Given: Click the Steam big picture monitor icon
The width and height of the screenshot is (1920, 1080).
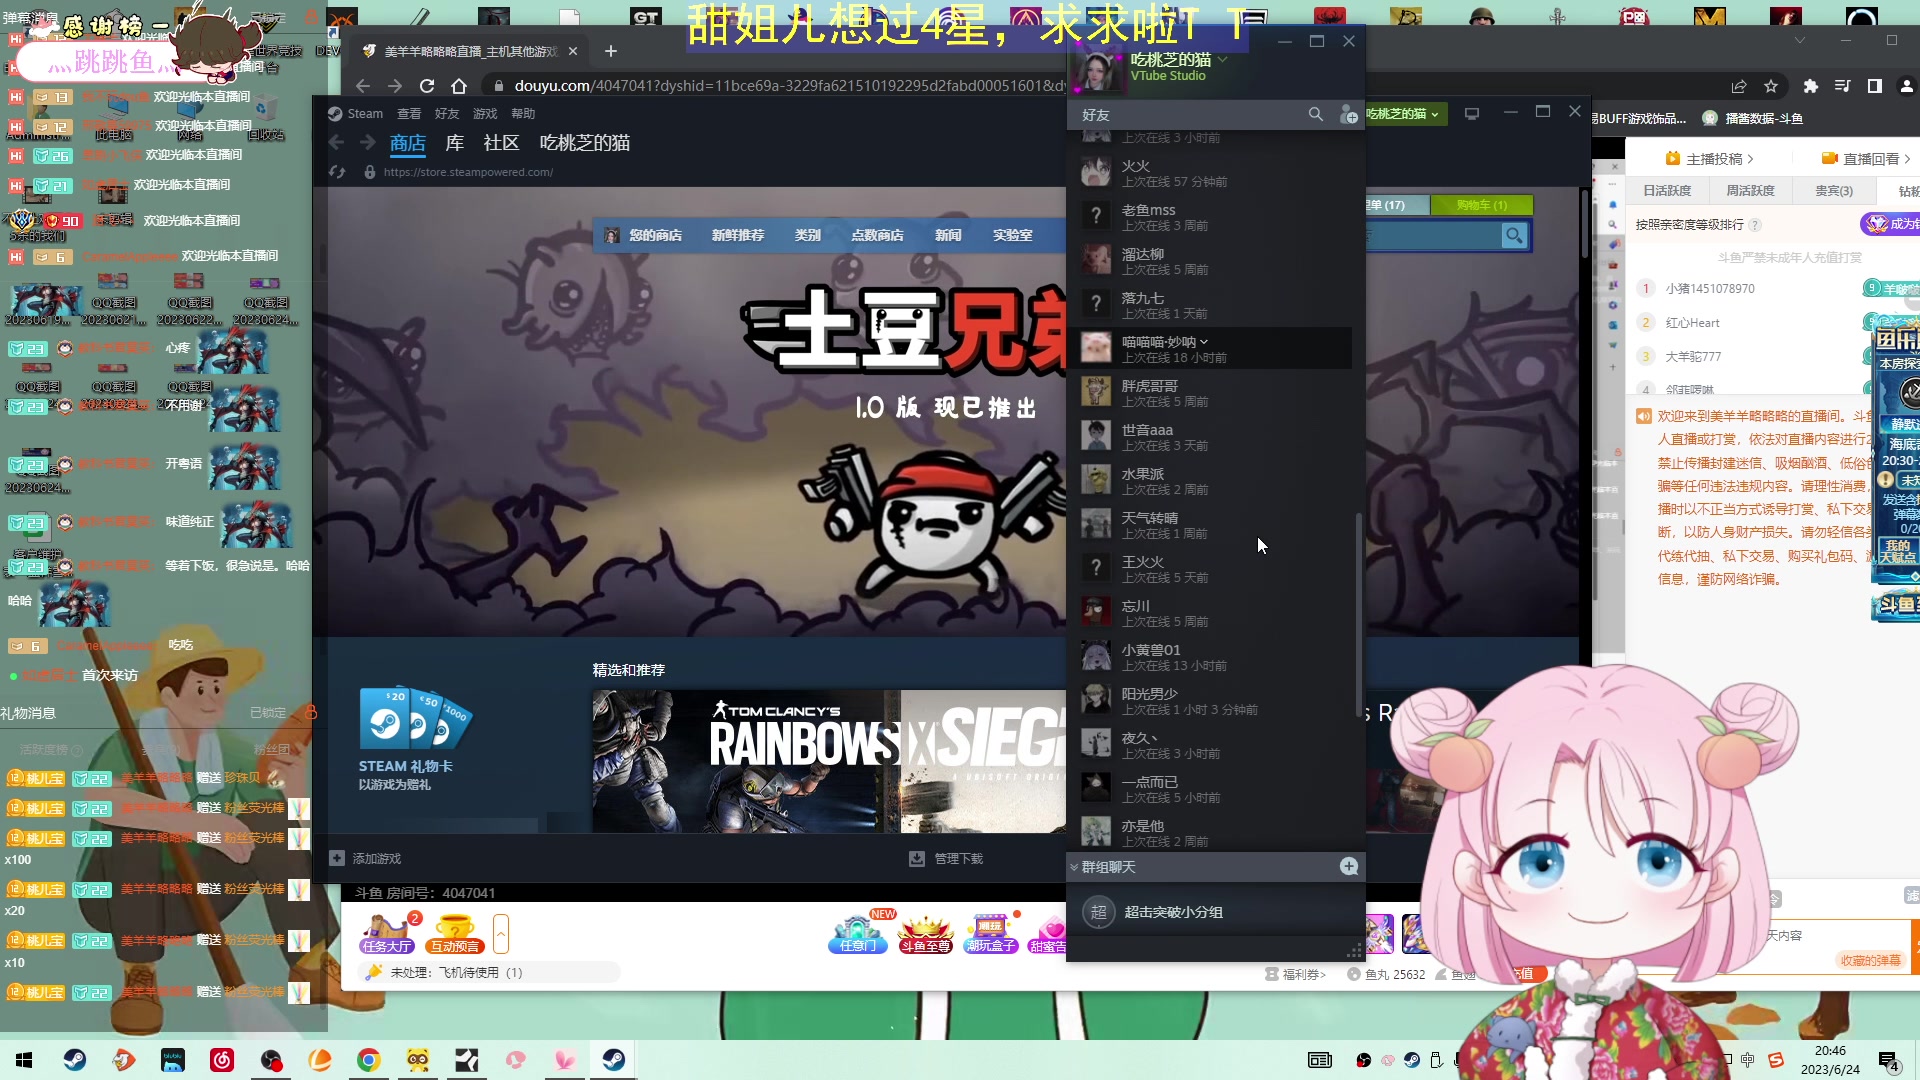Looking at the screenshot, I should click(1471, 114).
